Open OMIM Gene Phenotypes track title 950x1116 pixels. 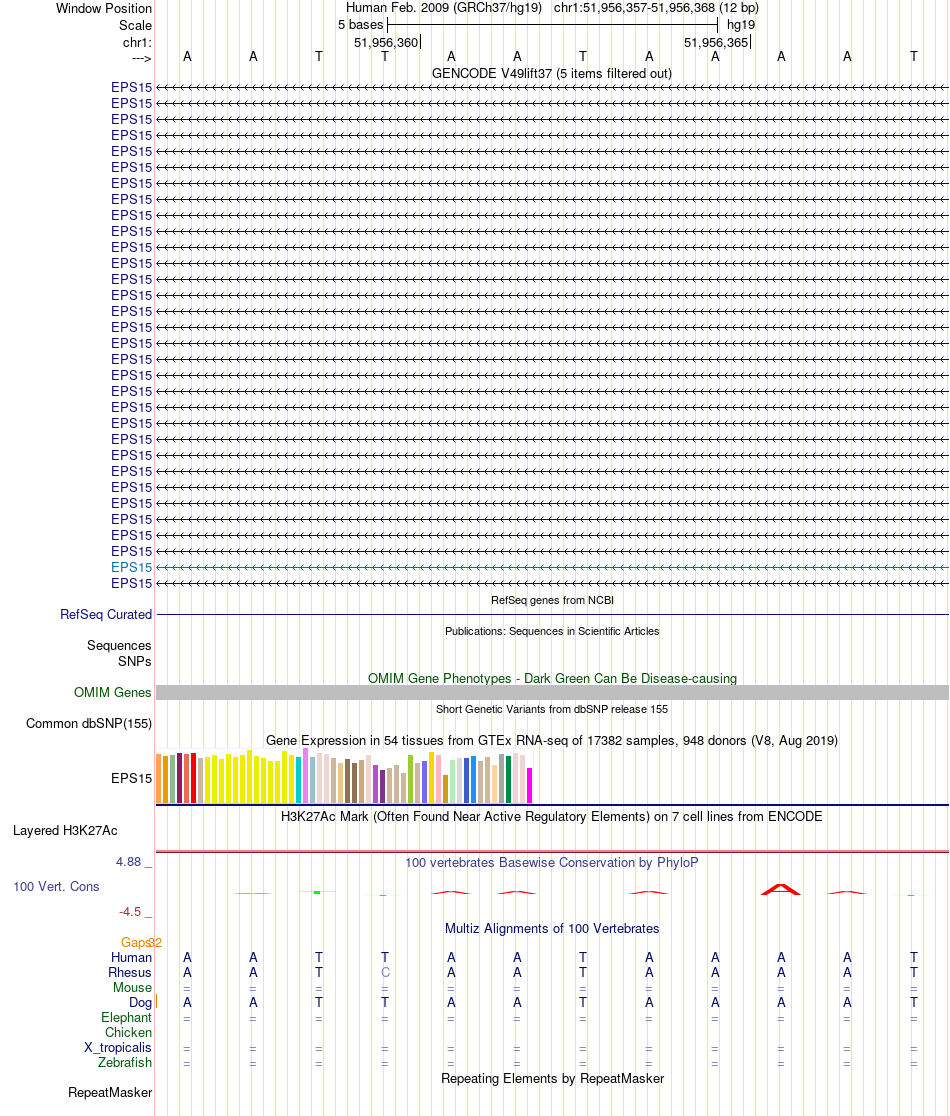click(x=552, y=678)
